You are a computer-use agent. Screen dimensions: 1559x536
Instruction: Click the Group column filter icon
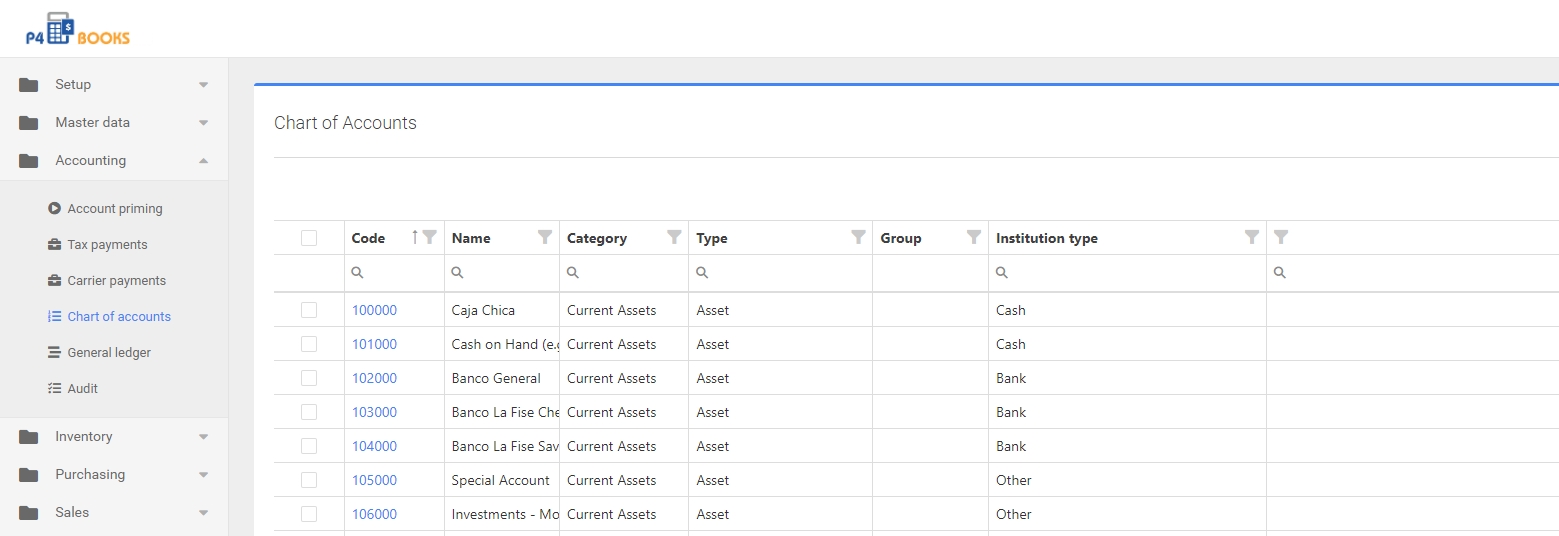(974, 238)
